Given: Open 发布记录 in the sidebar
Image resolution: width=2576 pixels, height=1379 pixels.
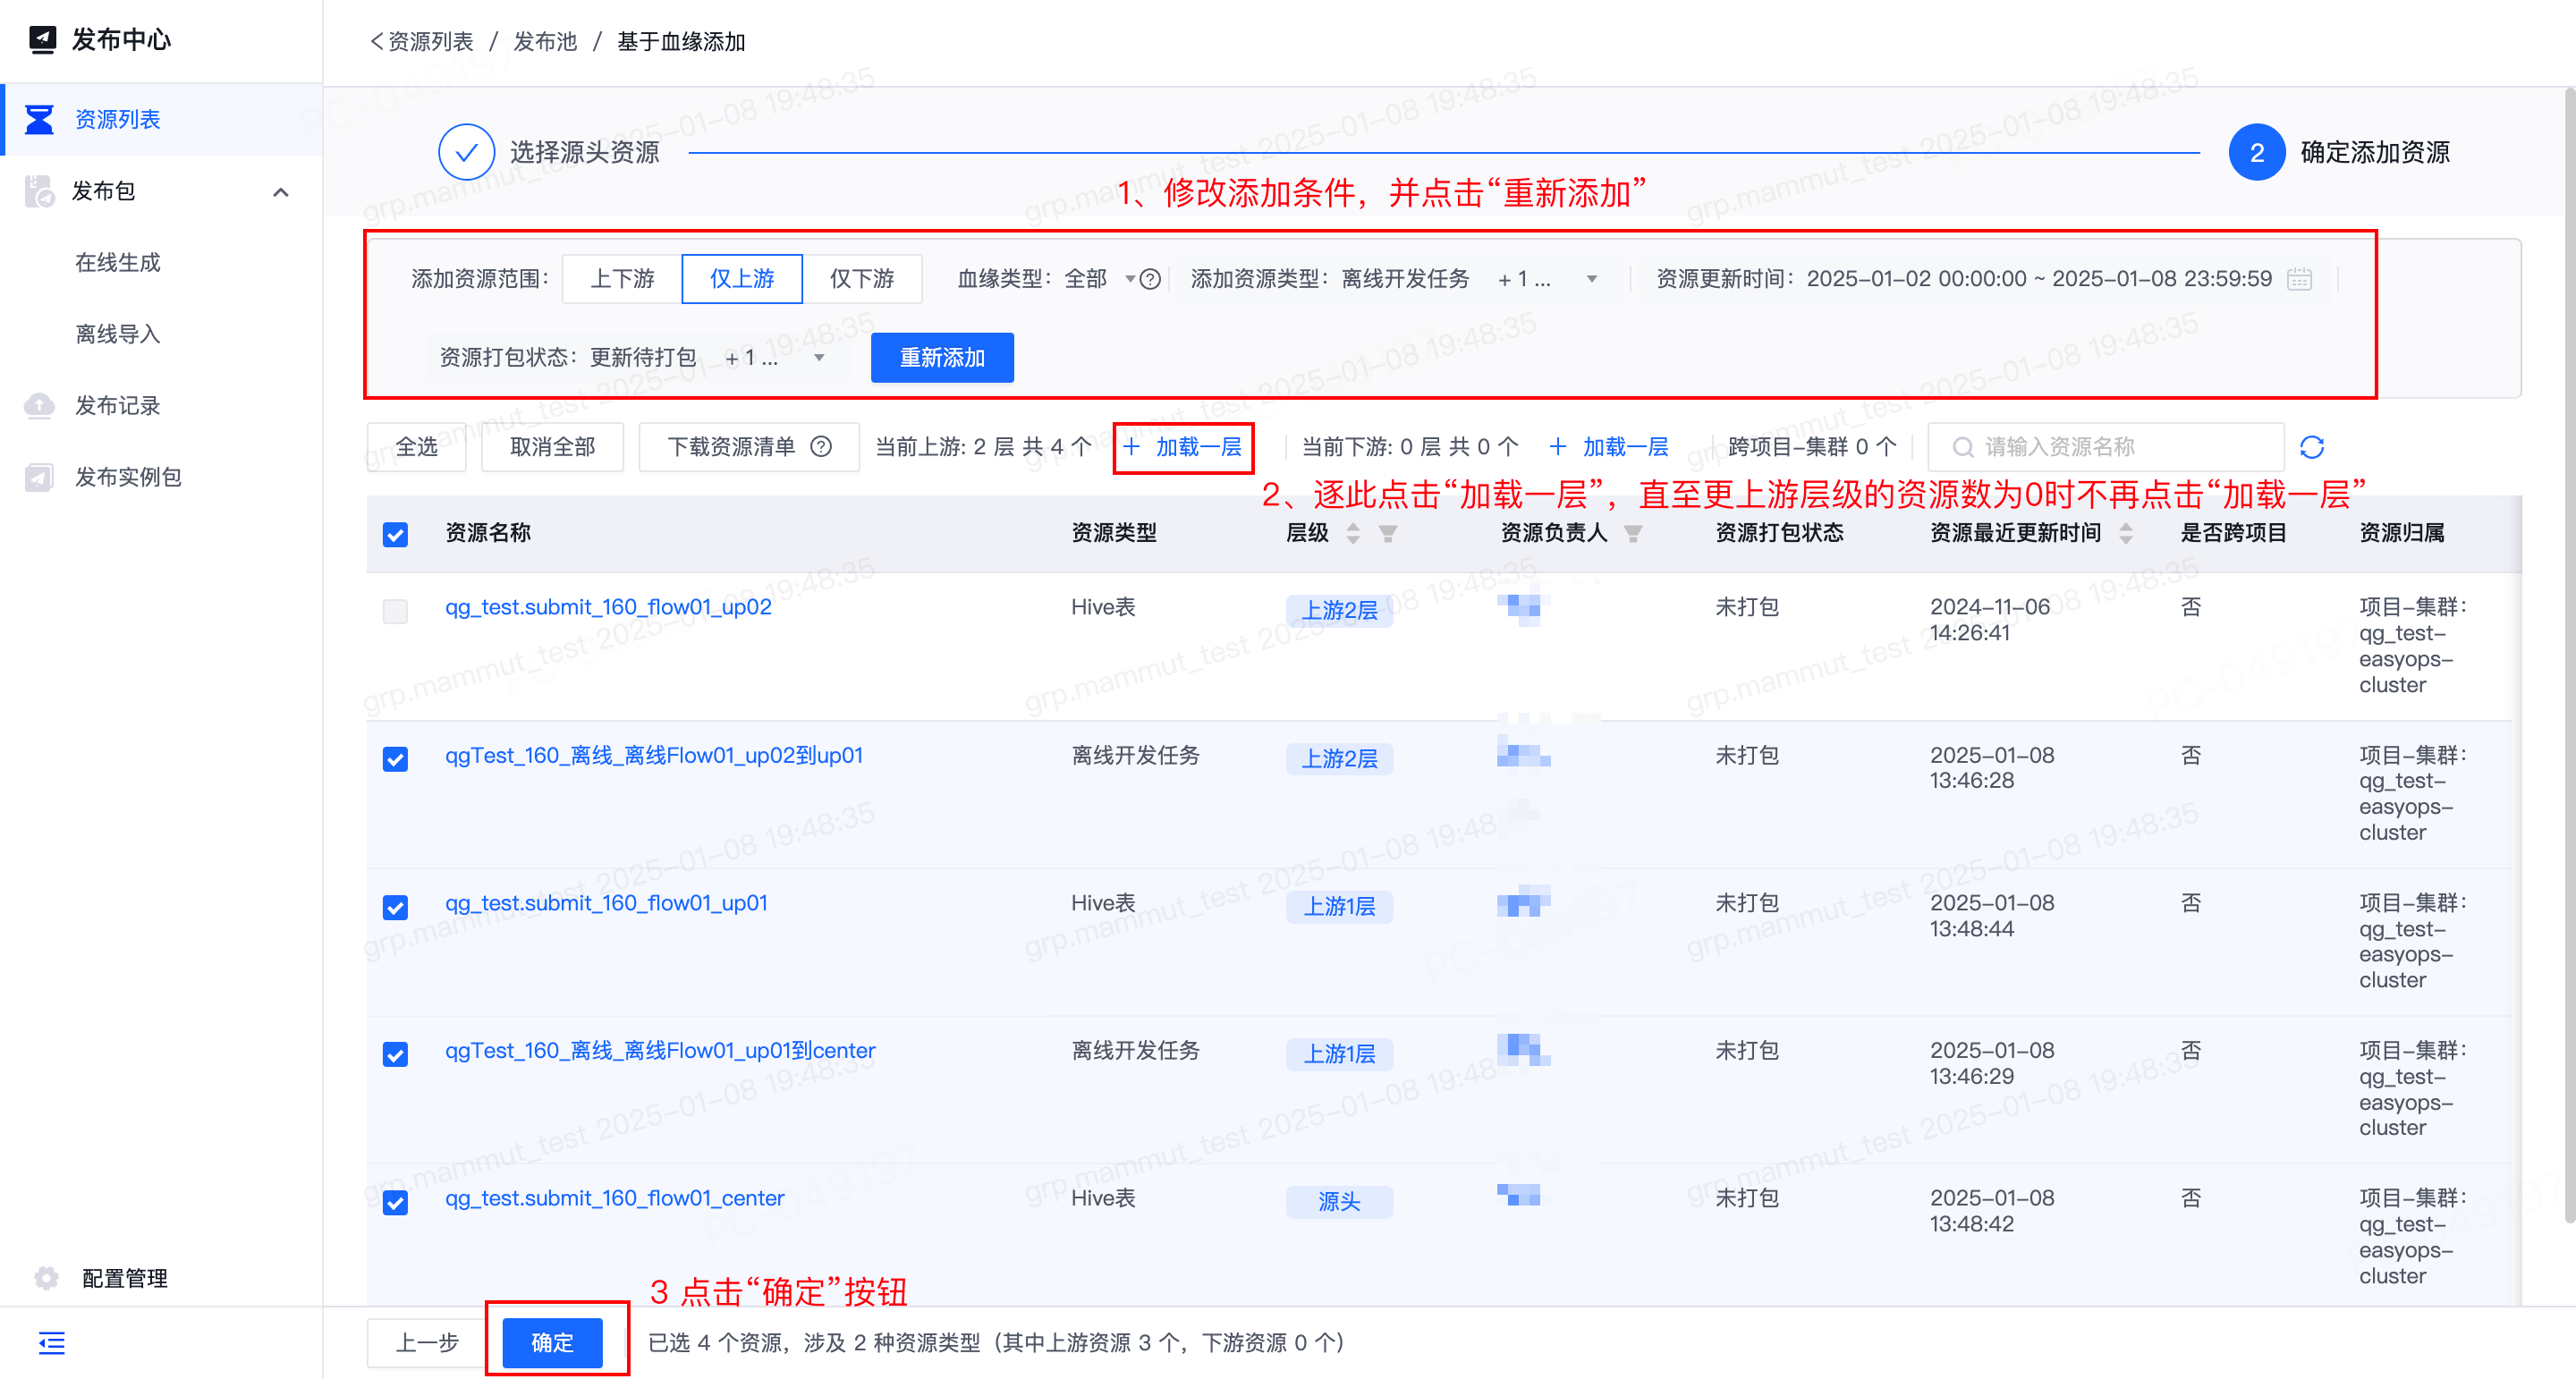Looking at the screenshot, I should 117,406.
